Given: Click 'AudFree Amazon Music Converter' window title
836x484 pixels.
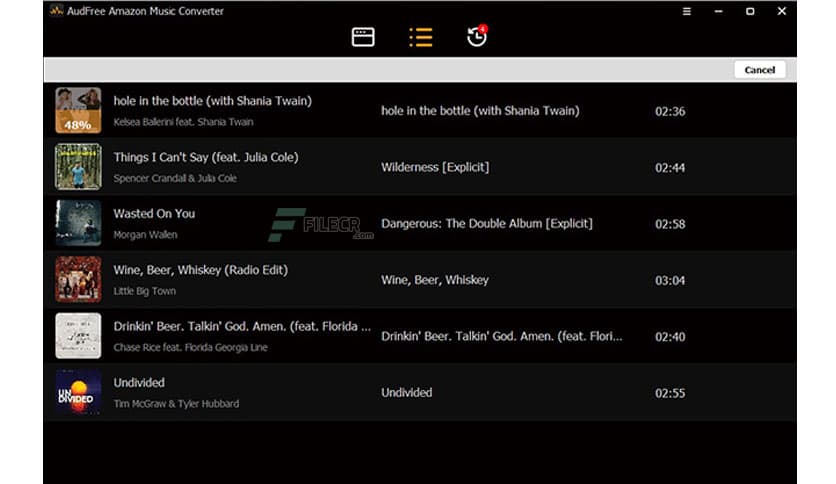Looking at the screenshot, I should 145,11.
